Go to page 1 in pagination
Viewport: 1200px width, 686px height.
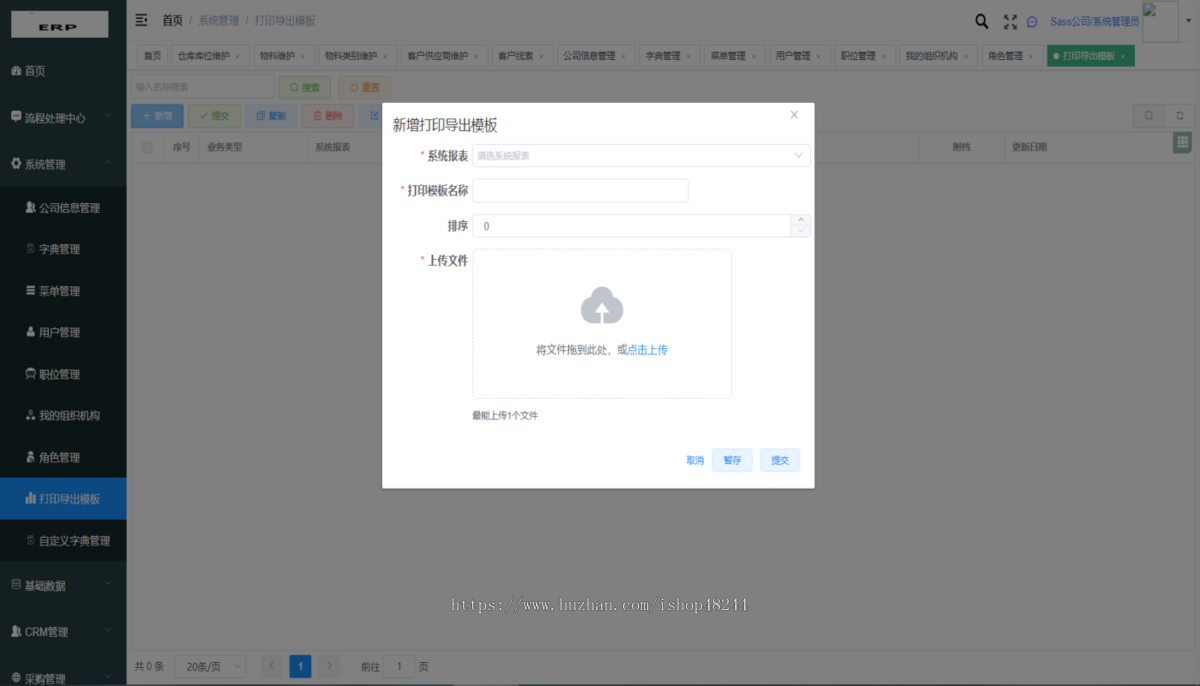point(300,666)
